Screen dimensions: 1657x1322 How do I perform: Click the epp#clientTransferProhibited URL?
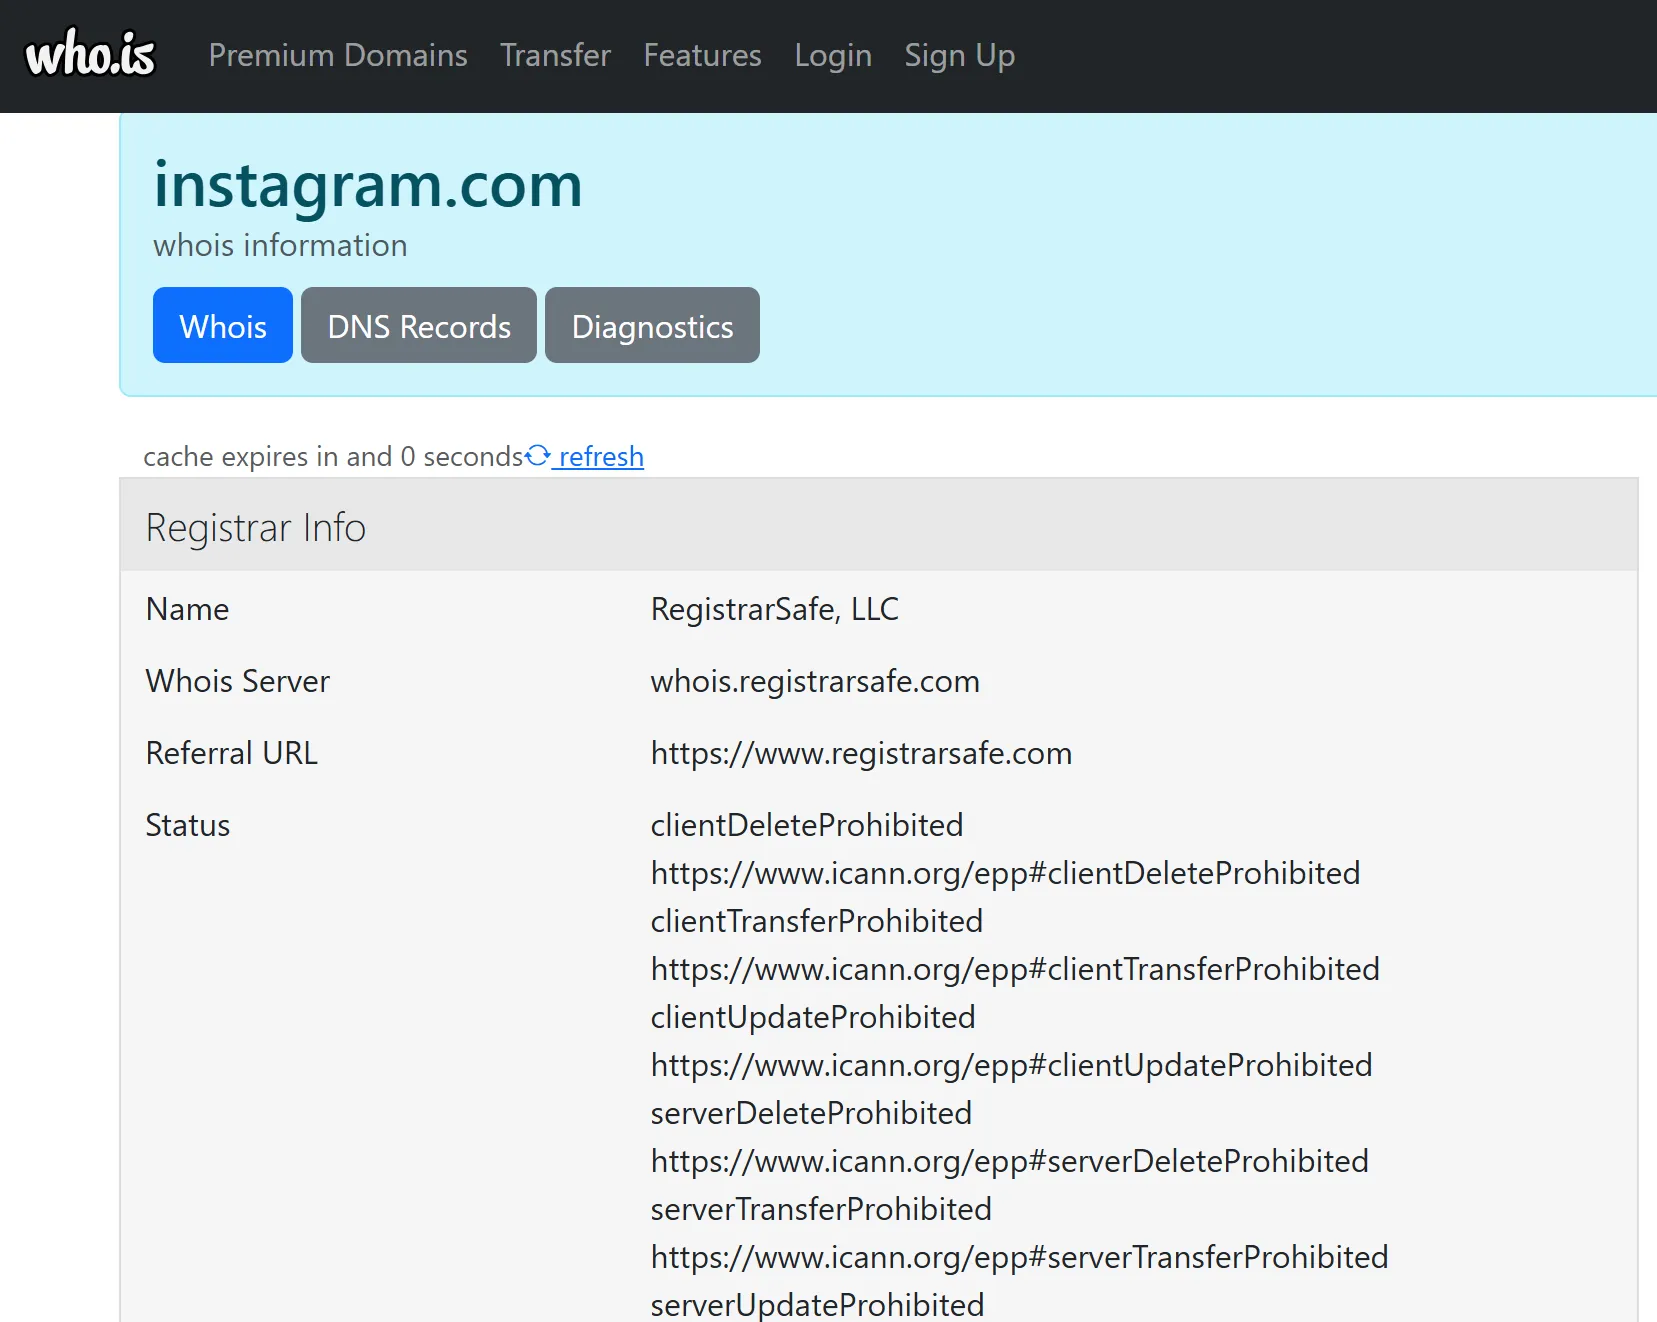click(x=1015, y=969)
